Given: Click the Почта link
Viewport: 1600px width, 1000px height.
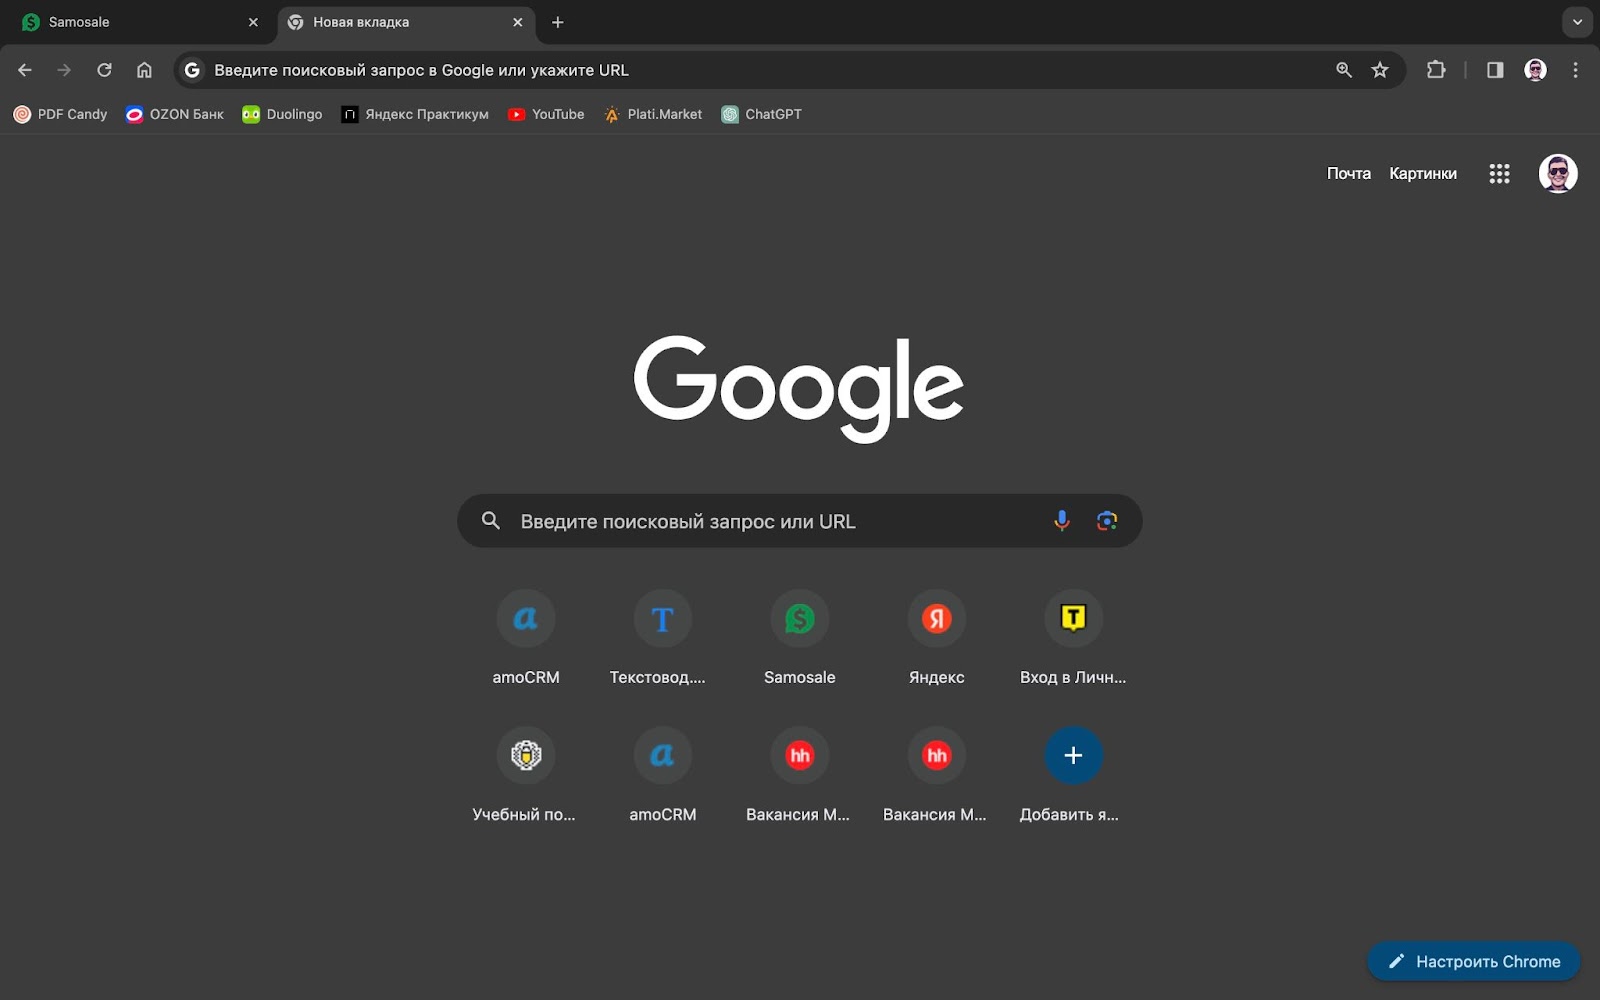Looking at the screenshot, I should (1348, 174).
